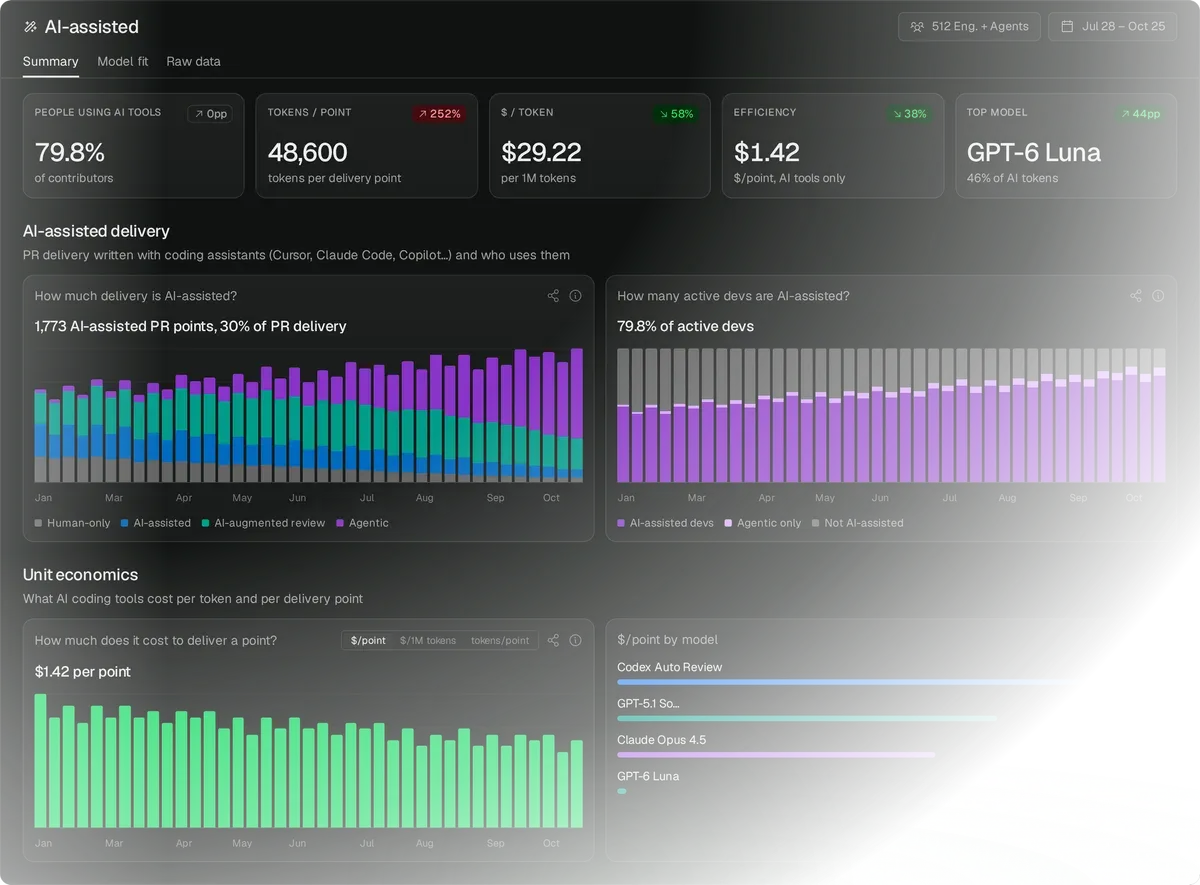The width and height of the screenshot is (1200, 885).
Task: Share the 'How many active devs are AI-assisted?' chart
Action: (x=1136, y=296)
